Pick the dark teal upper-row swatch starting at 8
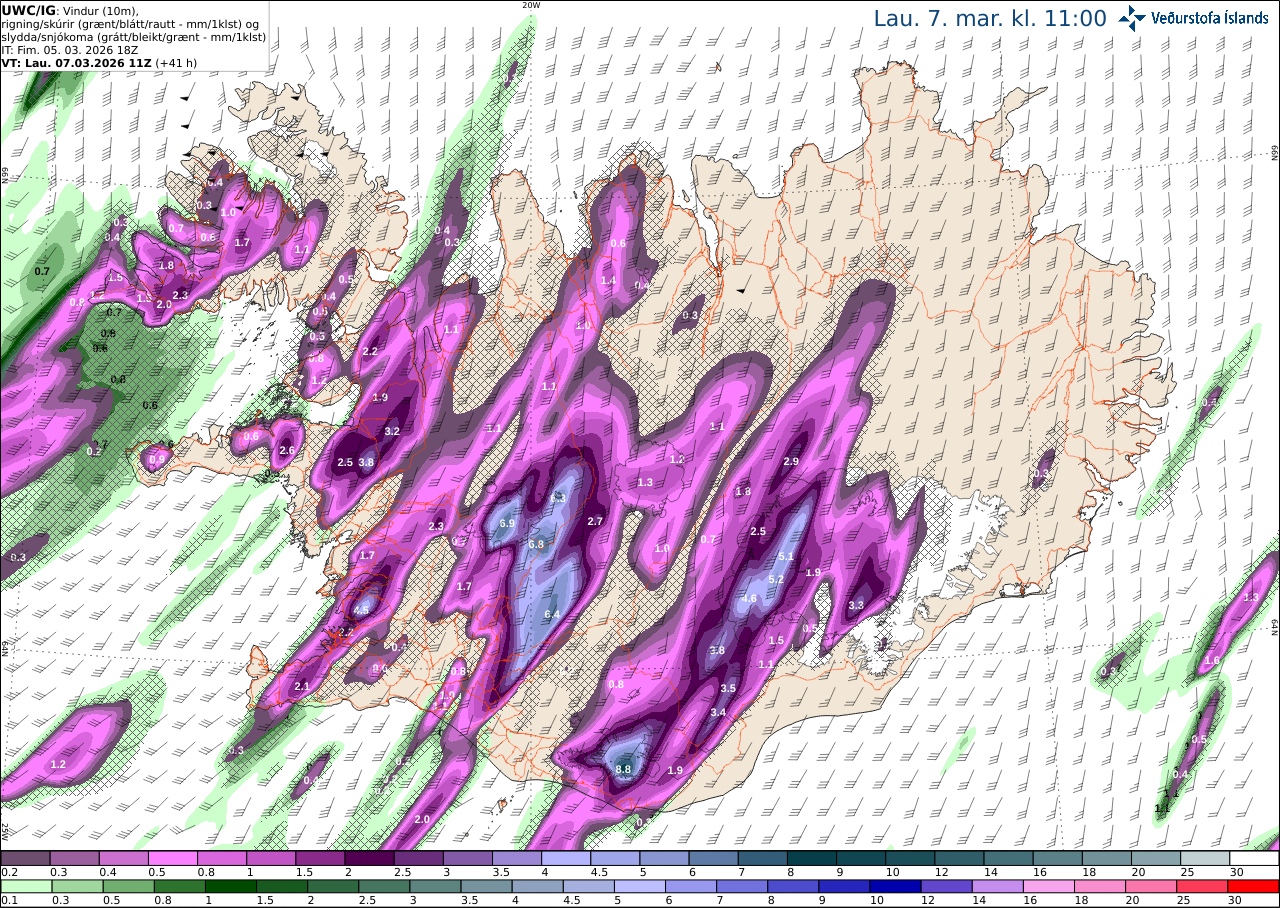This screenshot has height=908, width=1280. (812, 858)
